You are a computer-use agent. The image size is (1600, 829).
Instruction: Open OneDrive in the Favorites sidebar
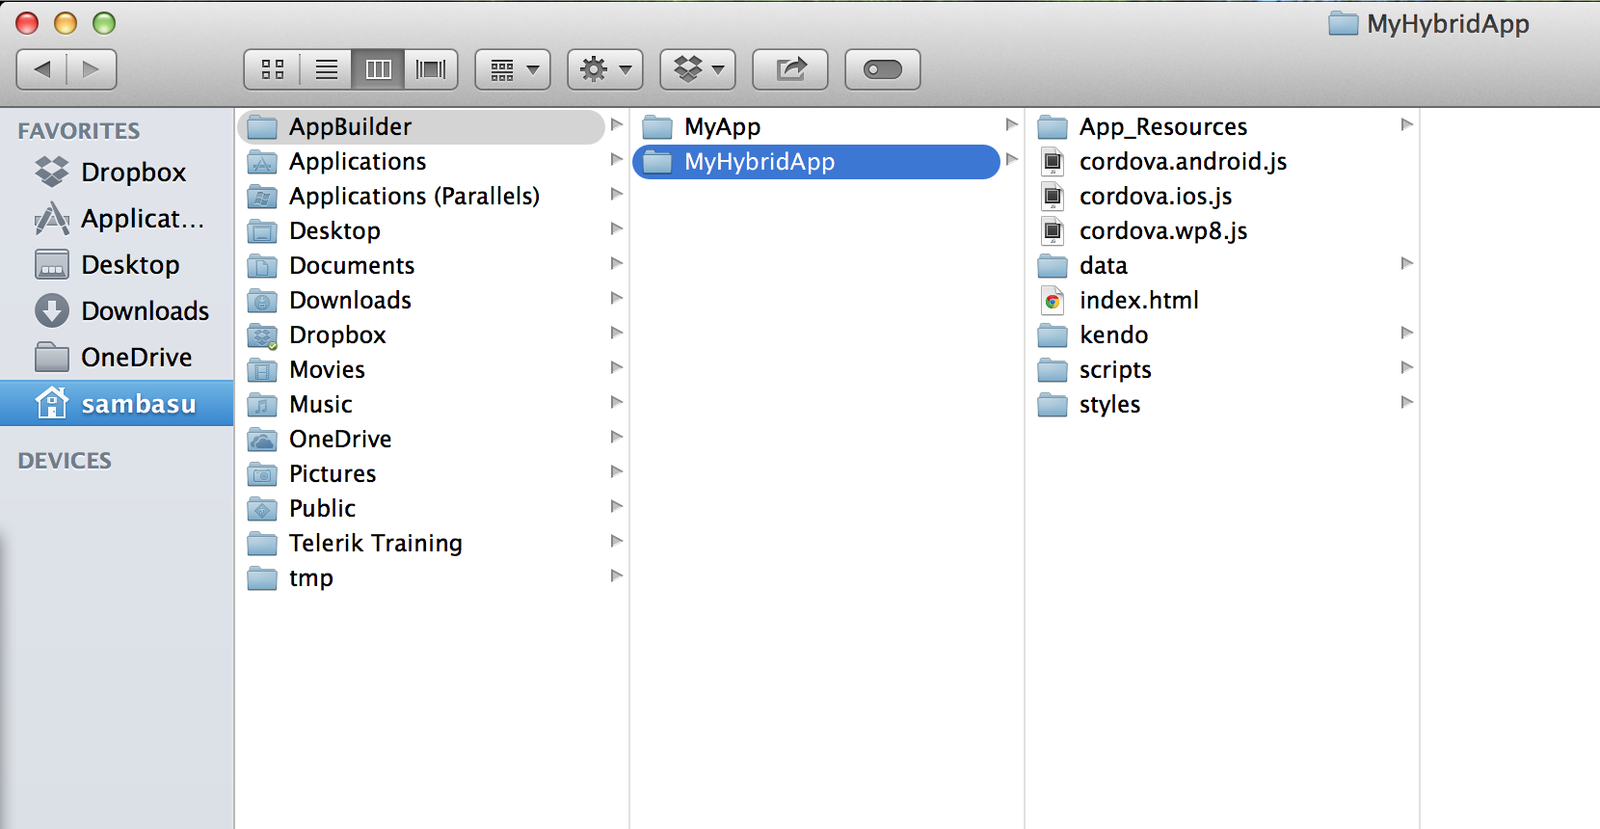(x=117, y=357)
